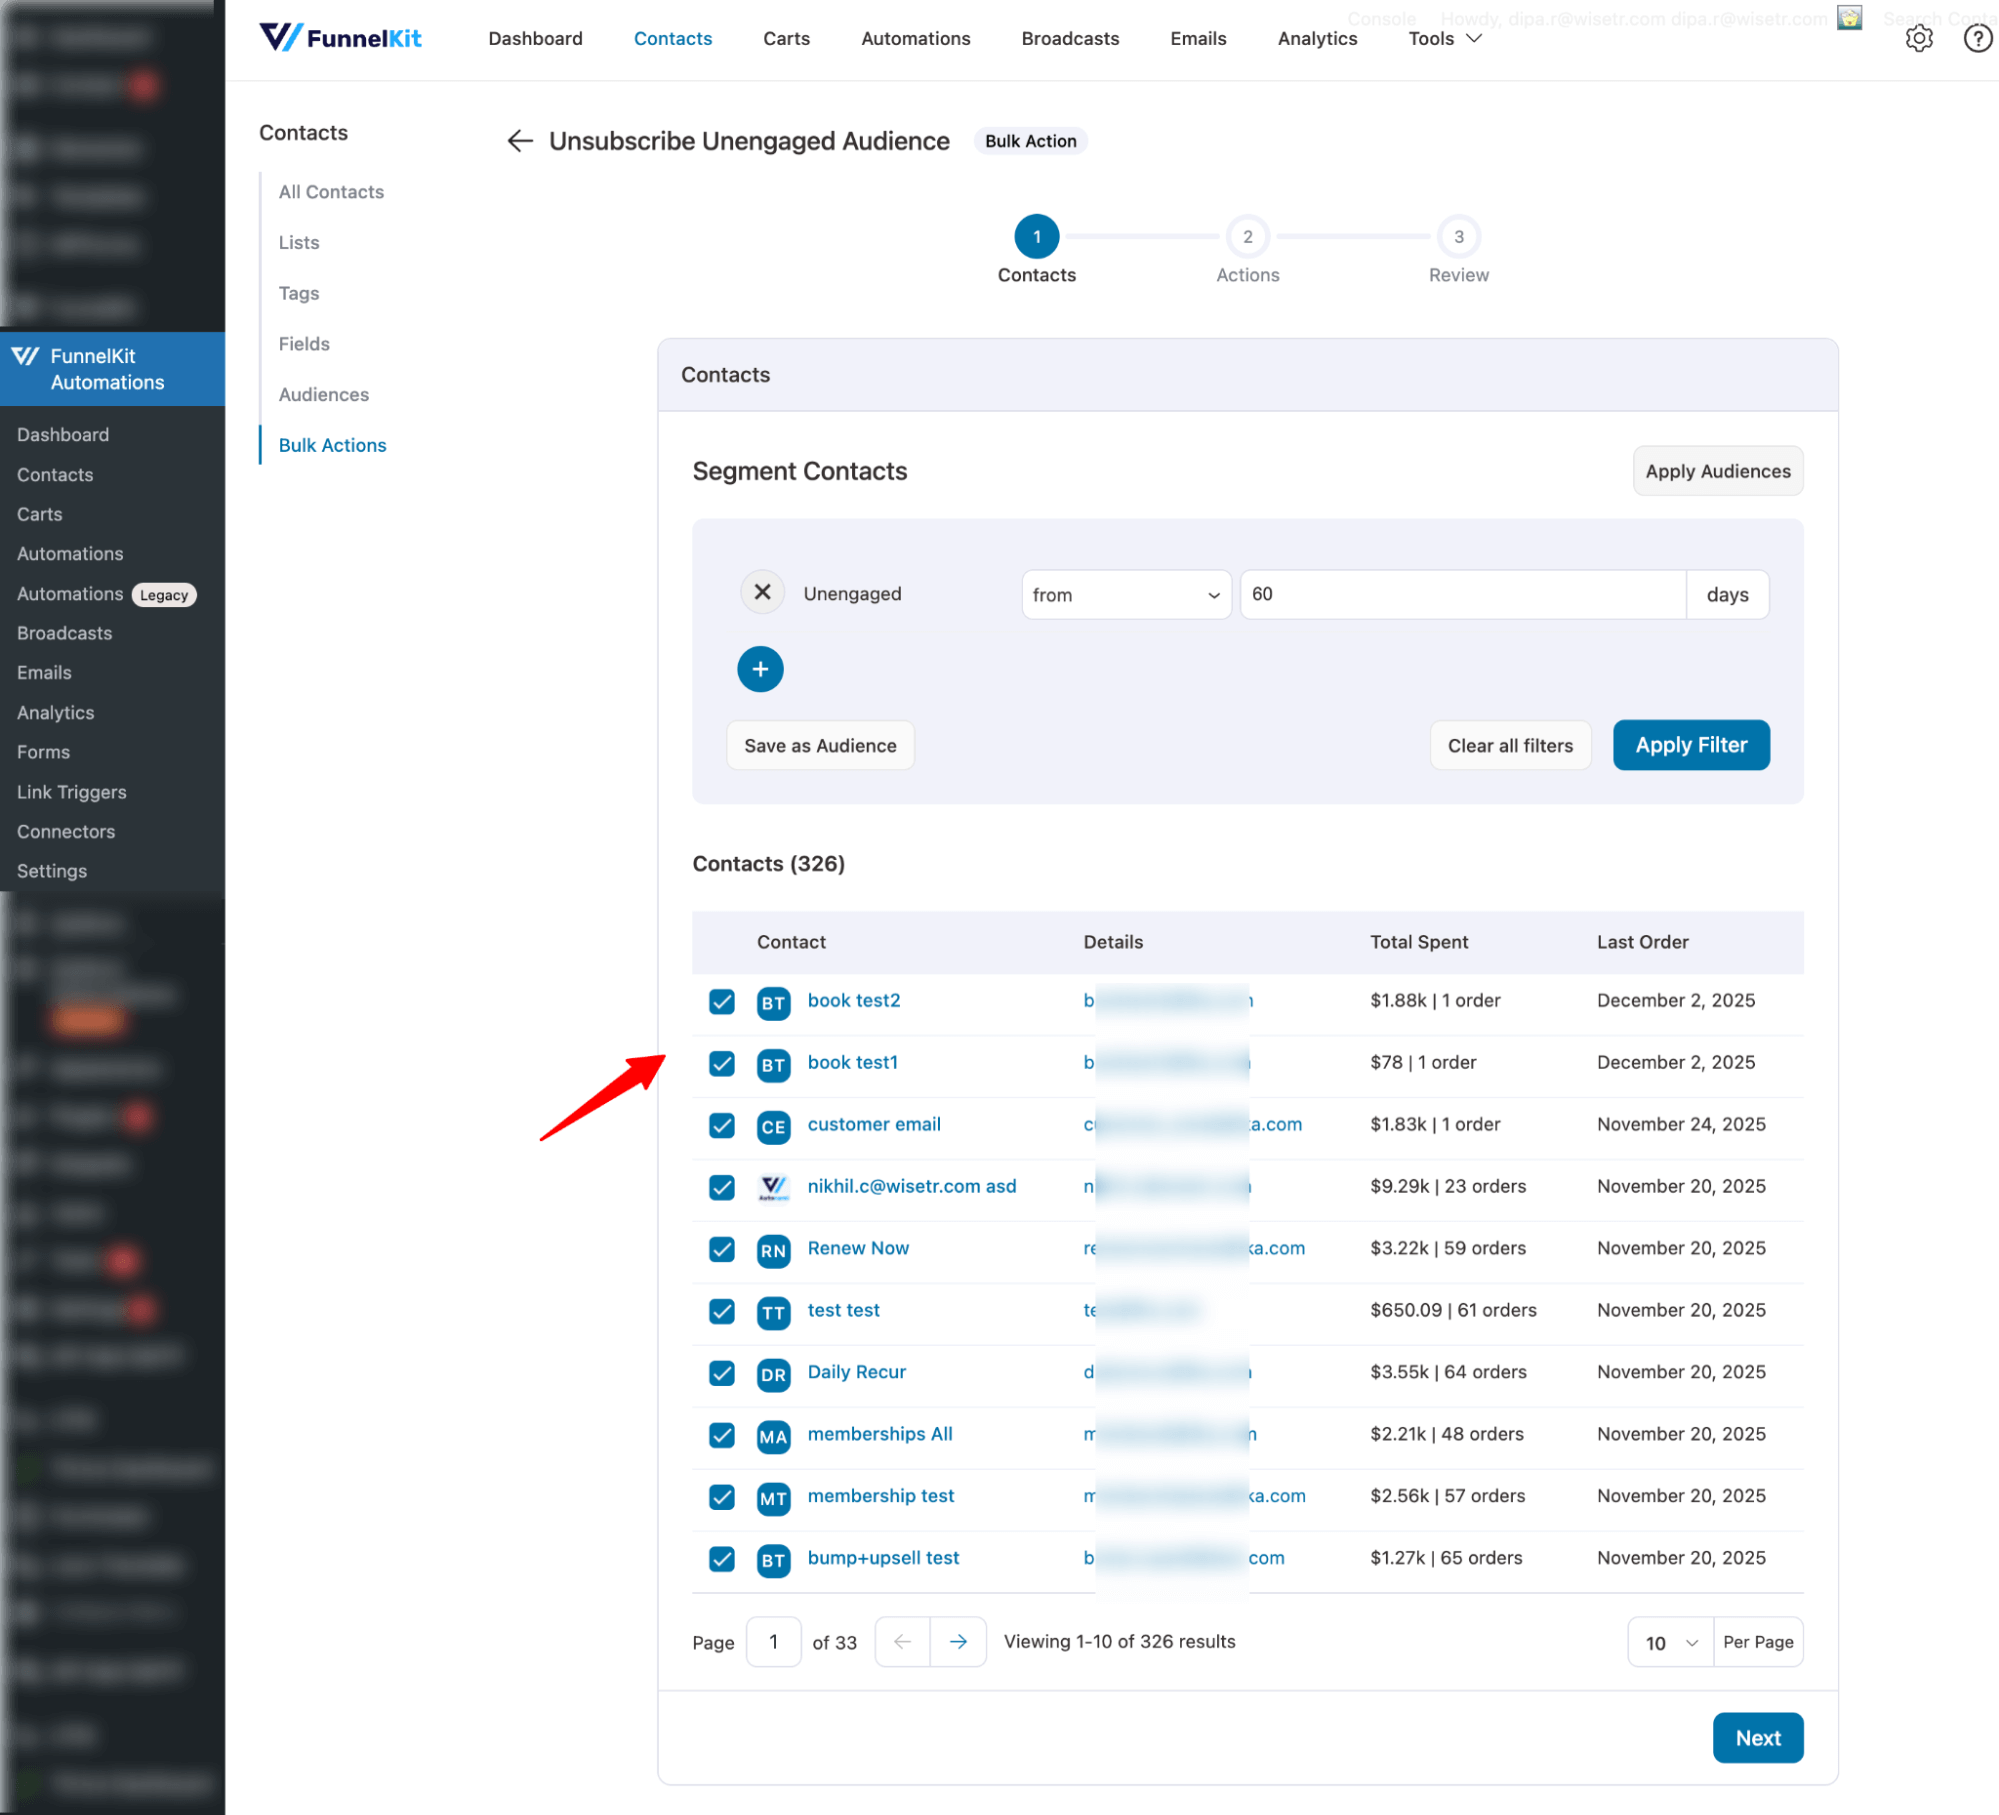Image resolution: width=1999 pixels, height=1815 pixels.
Task: Click the Apply Filter button
Action: coord(1690,745)
